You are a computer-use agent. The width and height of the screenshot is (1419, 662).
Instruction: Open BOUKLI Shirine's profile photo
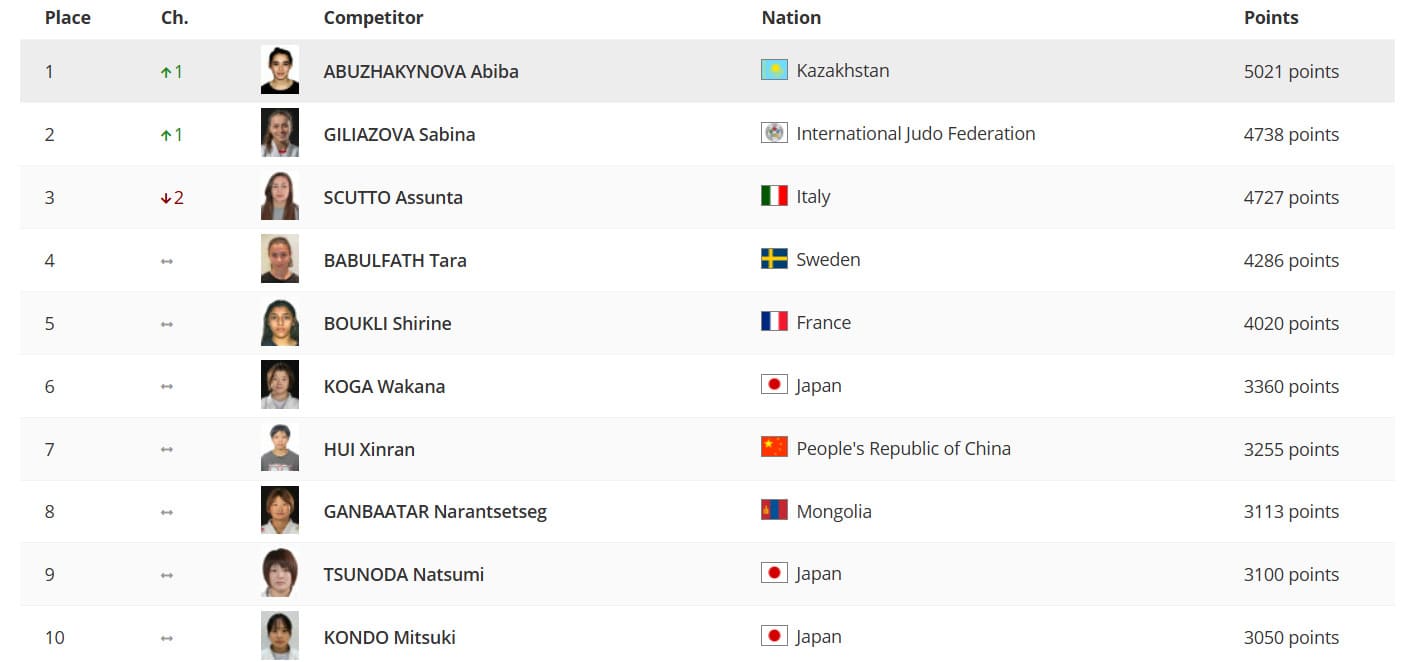(280, 322)
